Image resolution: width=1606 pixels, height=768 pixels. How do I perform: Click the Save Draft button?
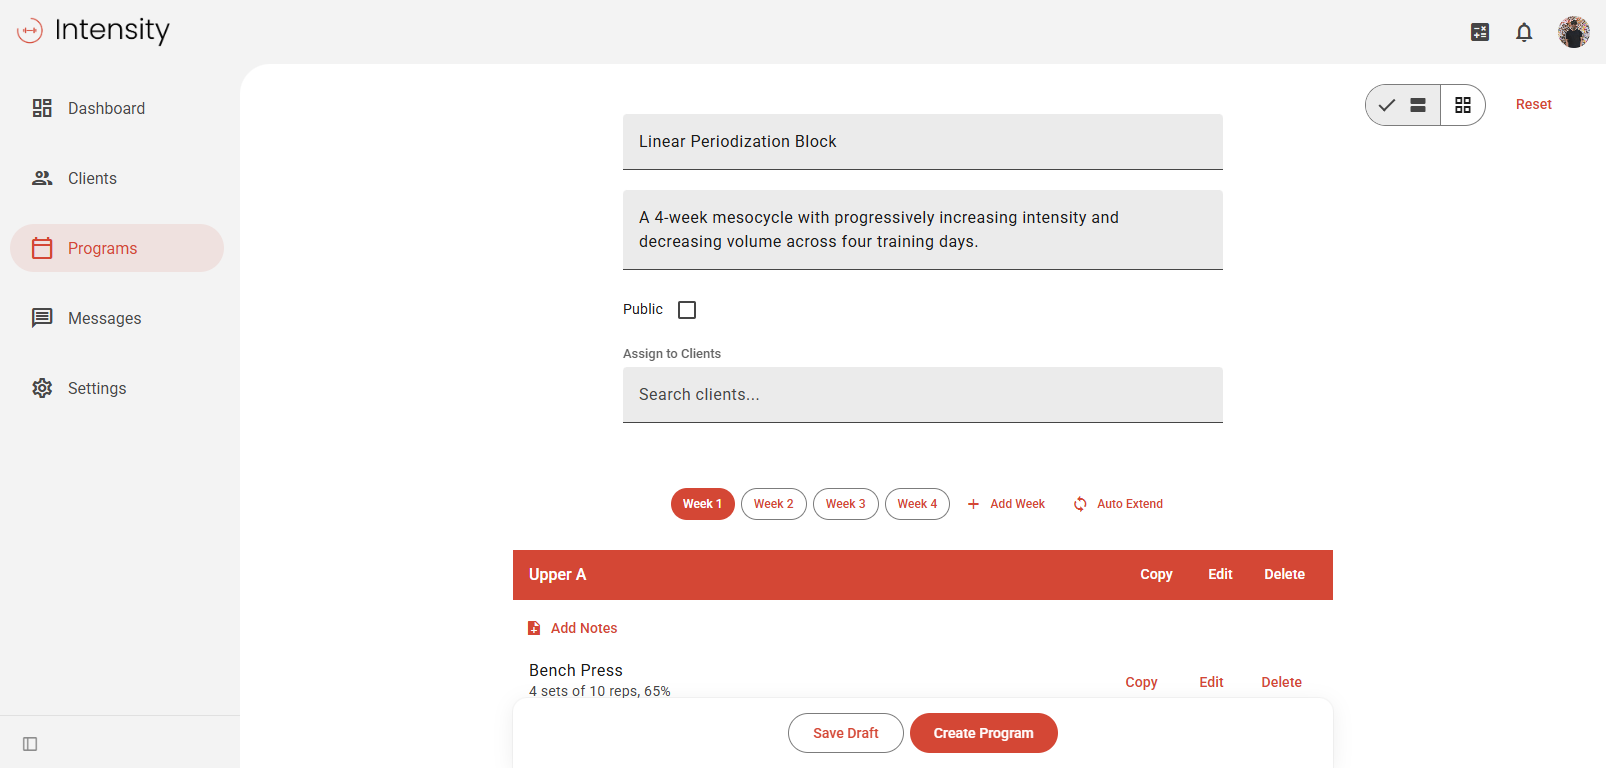[x=845, y=733]
